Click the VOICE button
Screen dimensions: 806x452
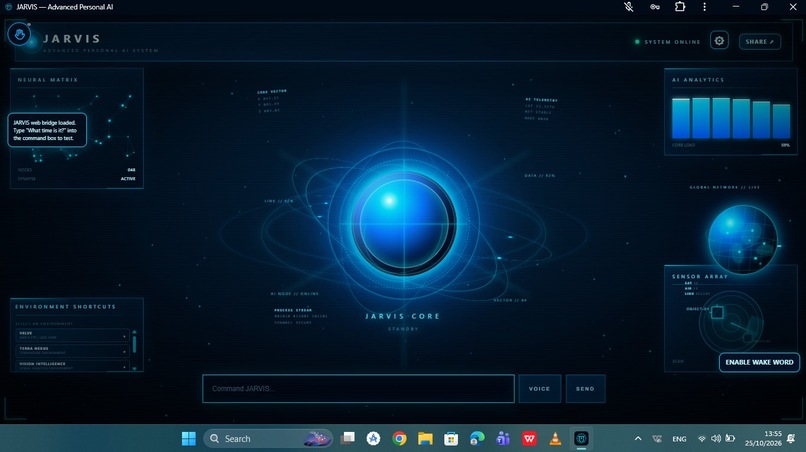point(540,389)
